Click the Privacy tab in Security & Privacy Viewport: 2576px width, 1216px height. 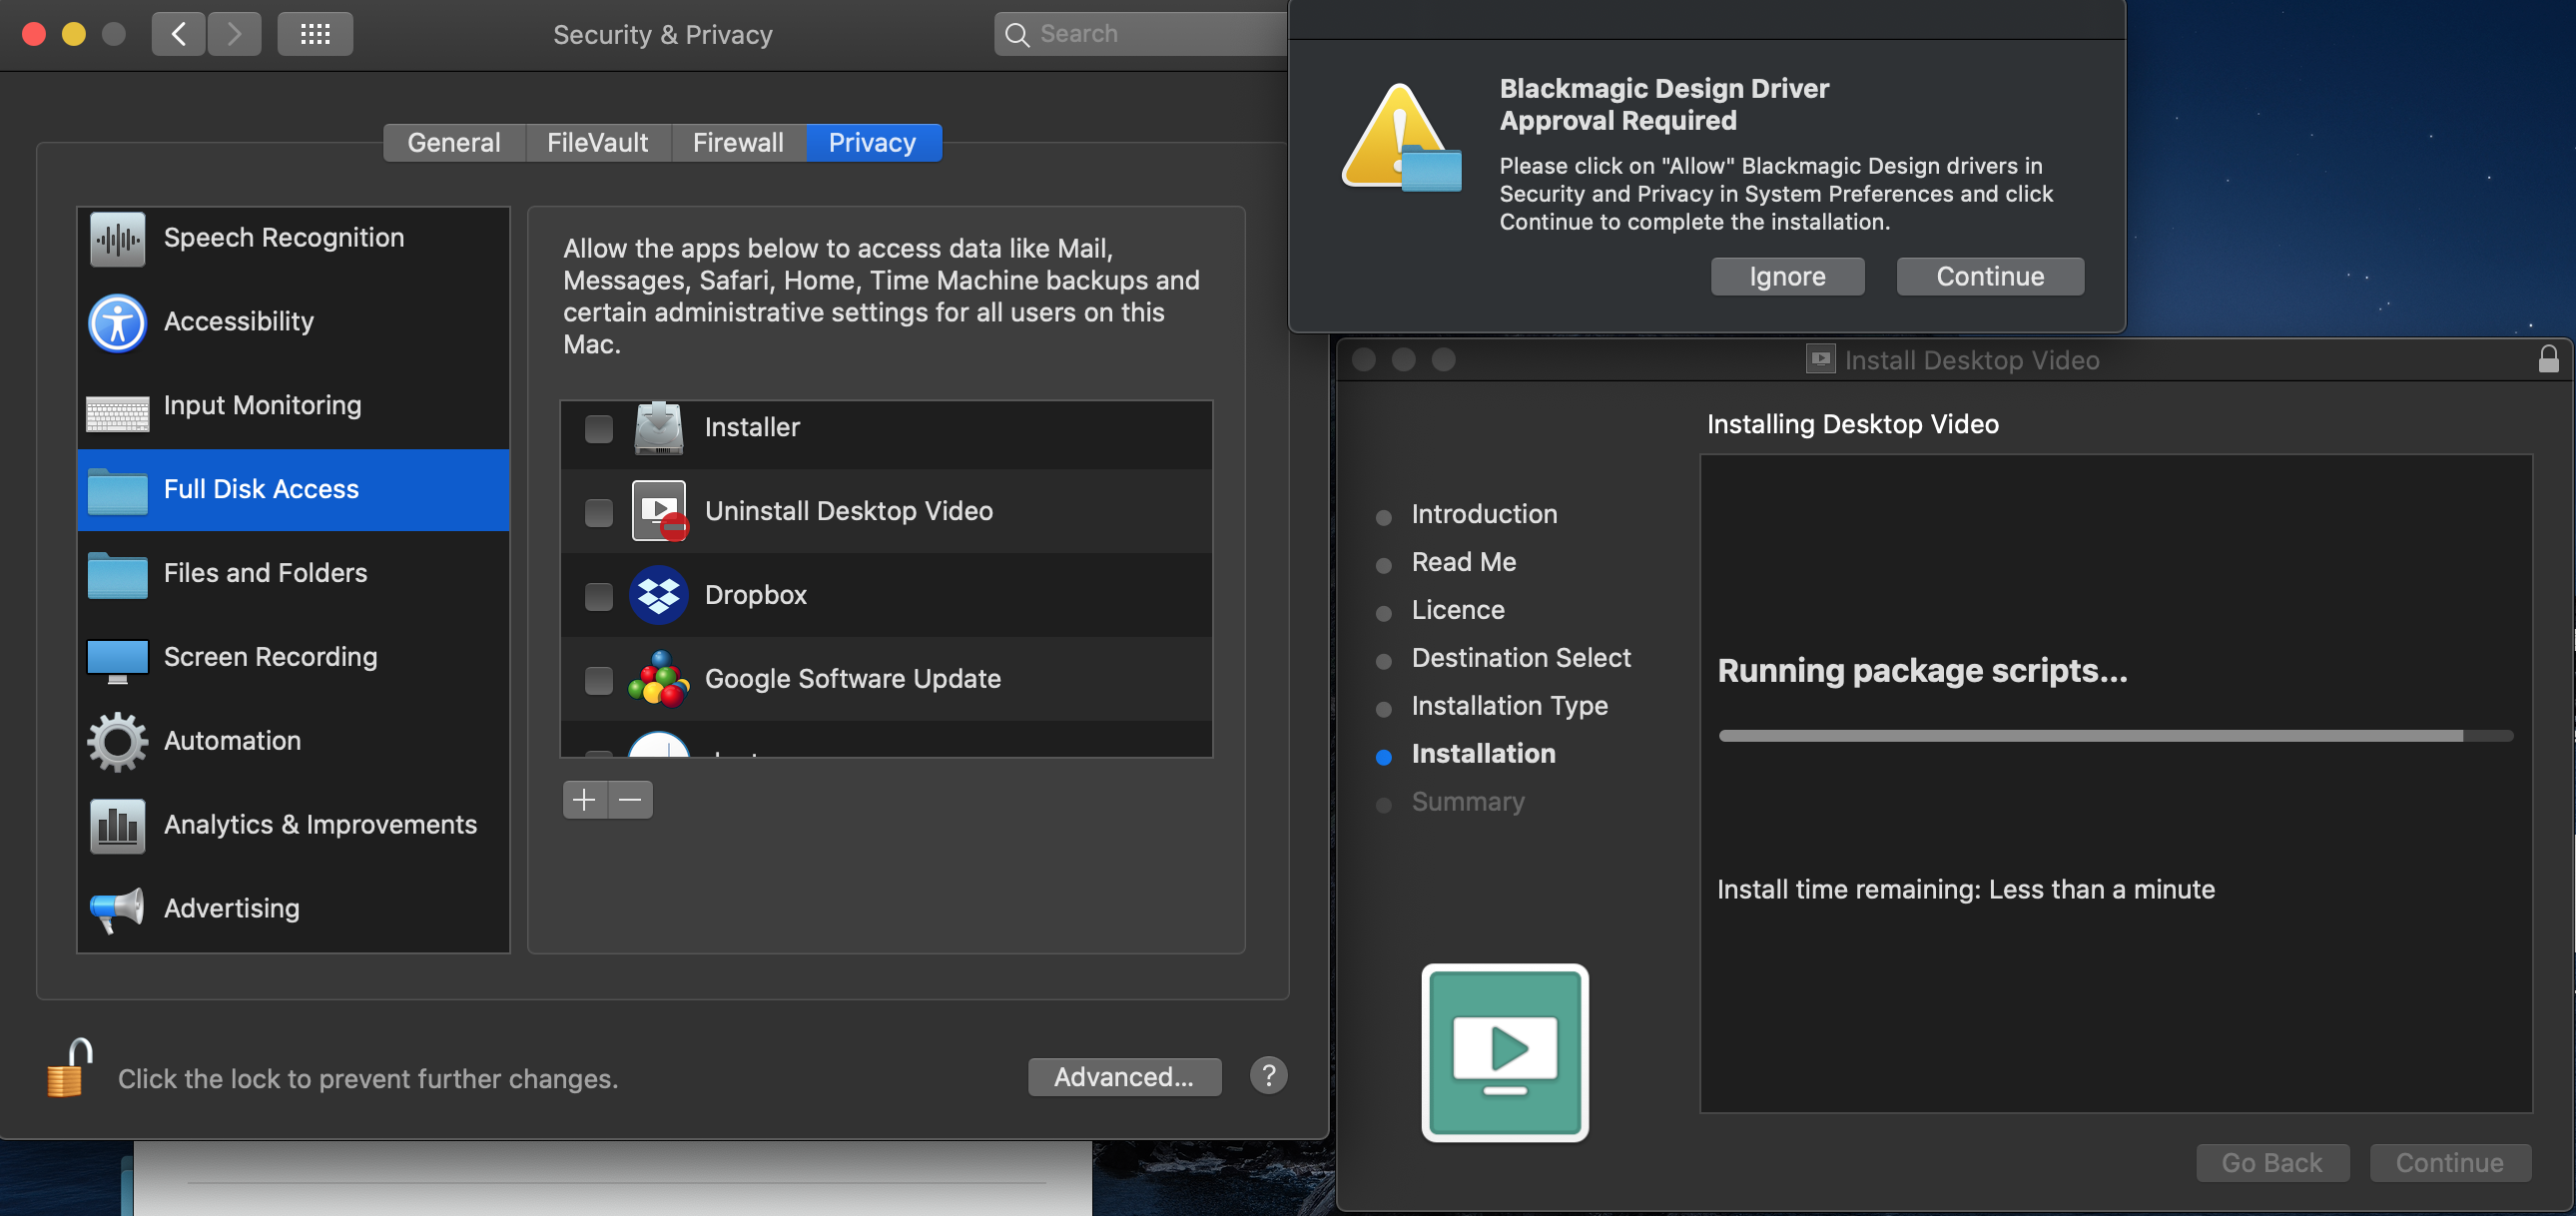point(873,142)
